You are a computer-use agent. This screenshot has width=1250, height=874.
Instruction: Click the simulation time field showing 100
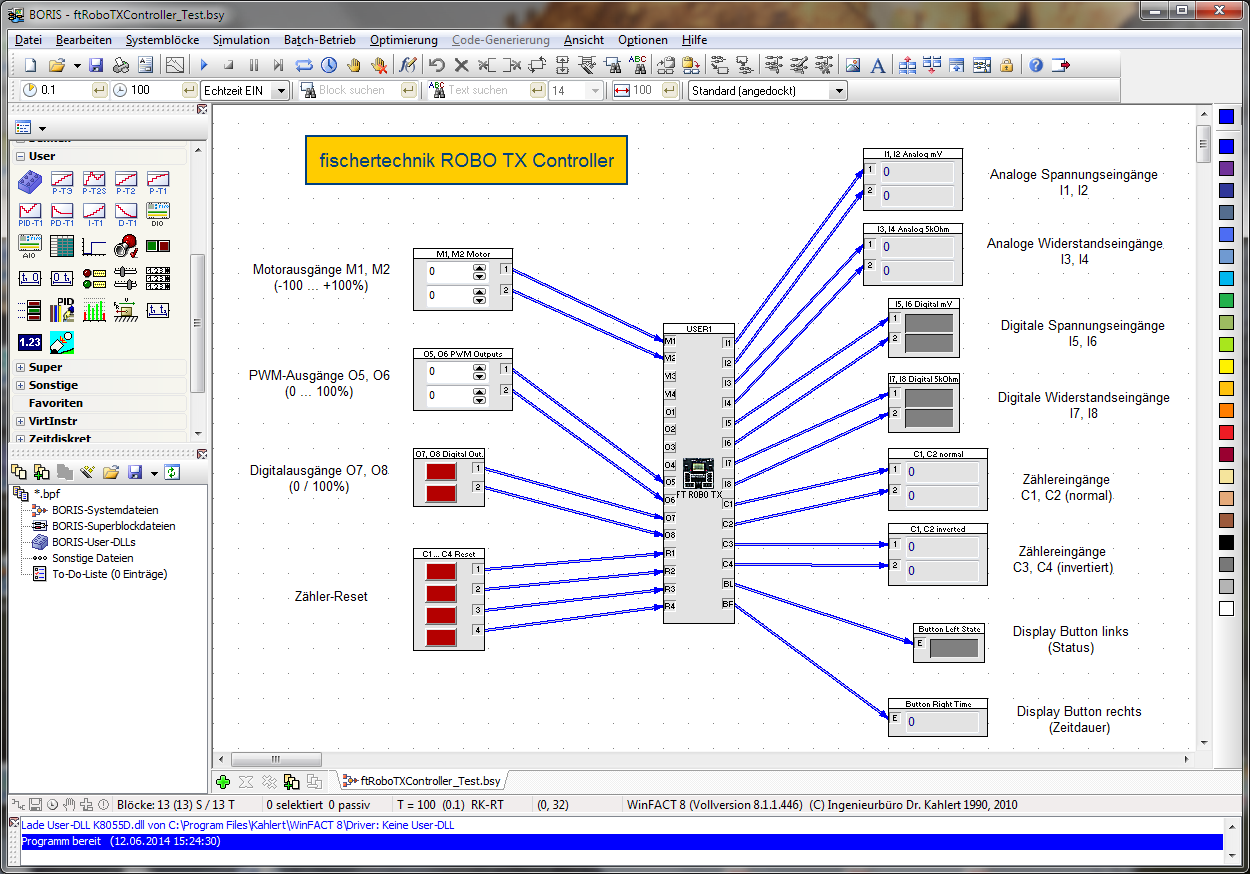click(x=154, y=90)
